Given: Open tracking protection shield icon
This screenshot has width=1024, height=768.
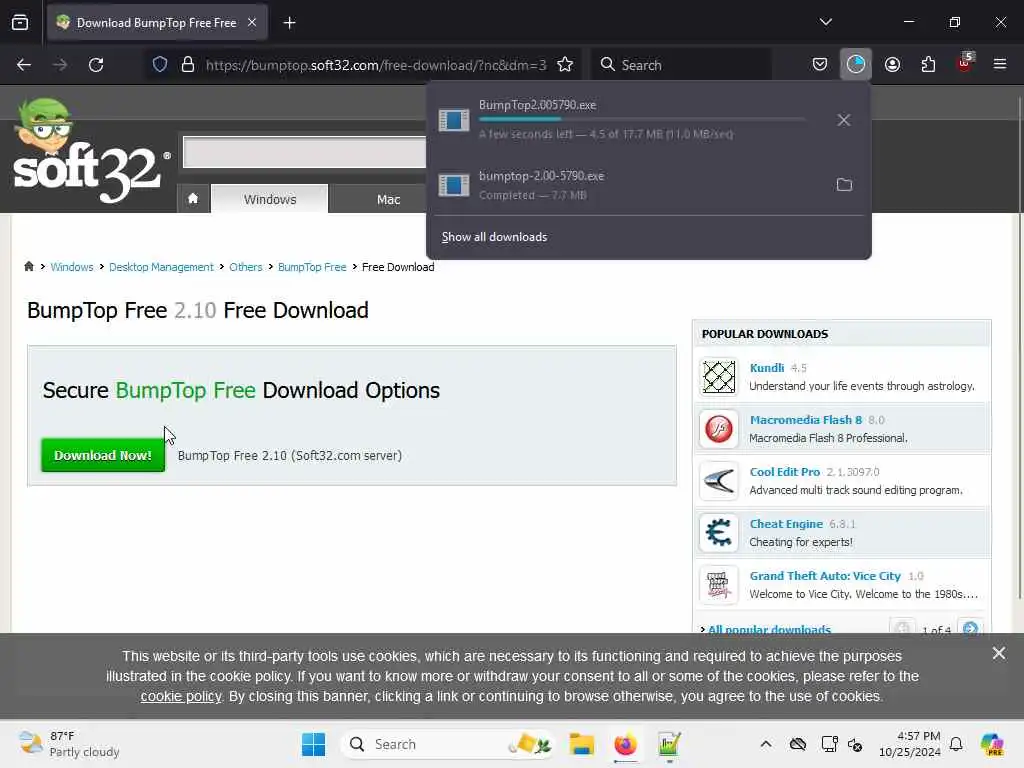Looking at the screenshot, I should tap(160, 65).
